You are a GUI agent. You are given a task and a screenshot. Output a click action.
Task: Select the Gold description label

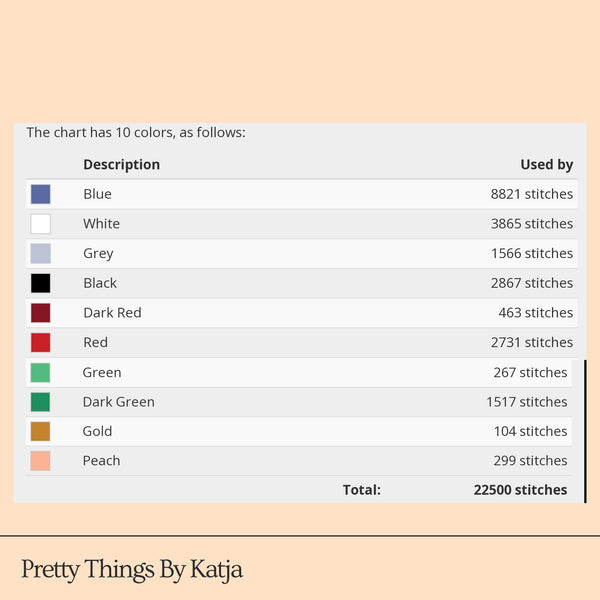pos(97,431)
